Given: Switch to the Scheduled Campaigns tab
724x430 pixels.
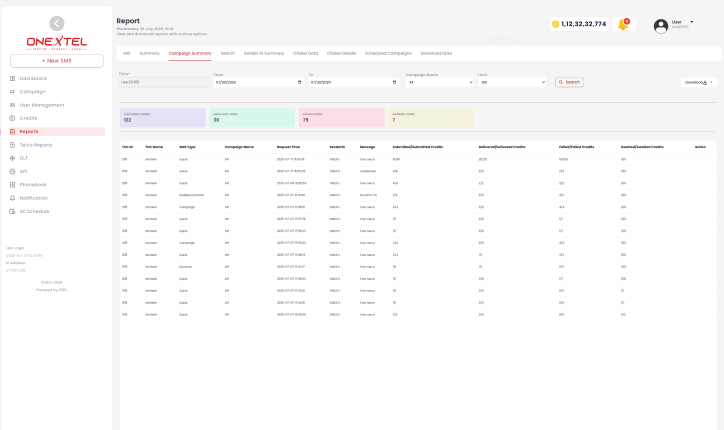Looking at the screenshot, I should tap(388, 52).
